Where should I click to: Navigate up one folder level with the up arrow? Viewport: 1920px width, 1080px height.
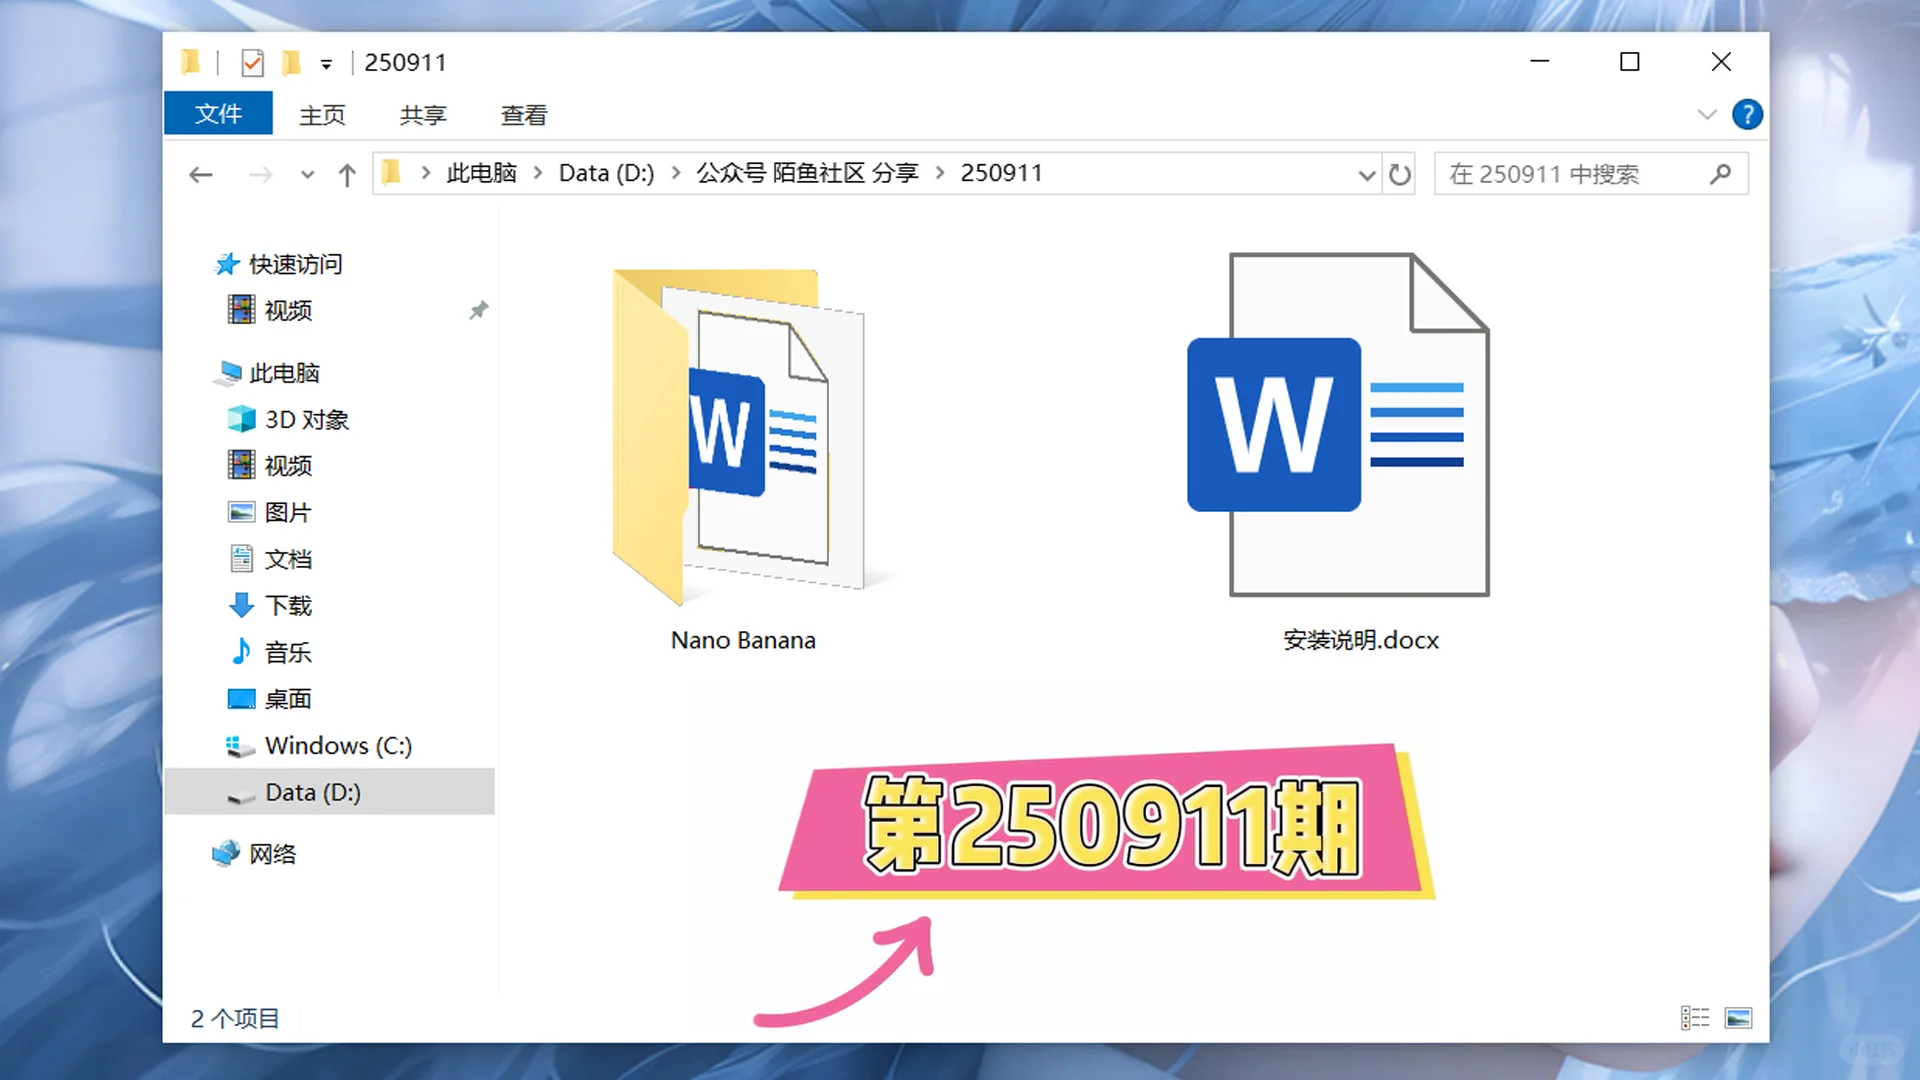pyautogui.click(x=346, y=173)
